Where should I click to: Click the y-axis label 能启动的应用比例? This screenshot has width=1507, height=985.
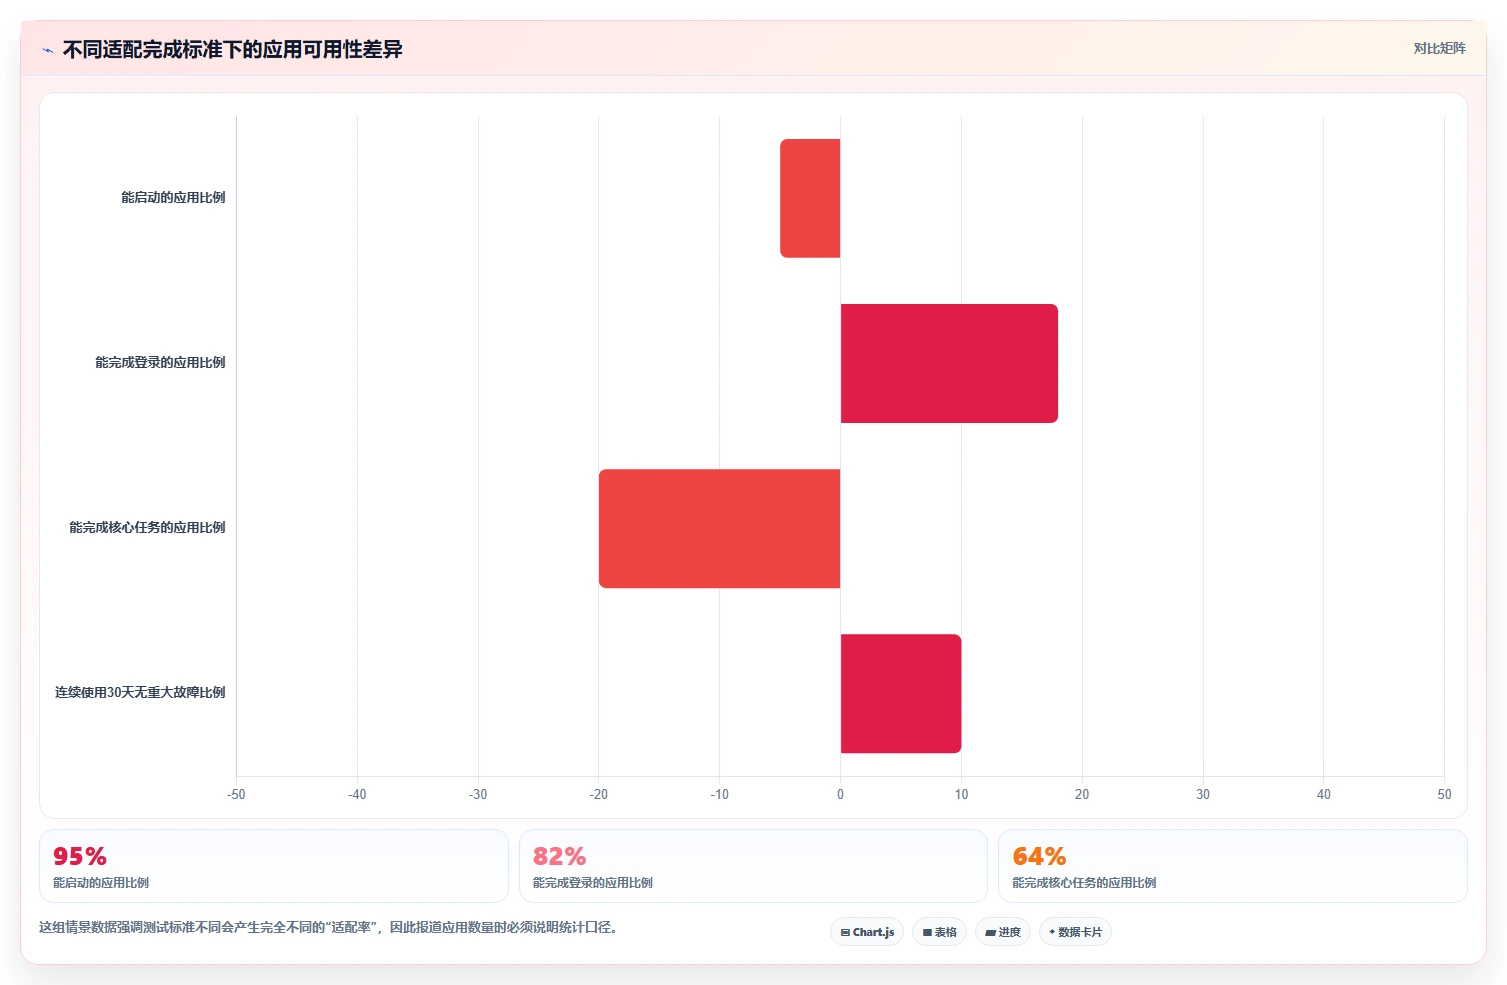click(173, 198)
